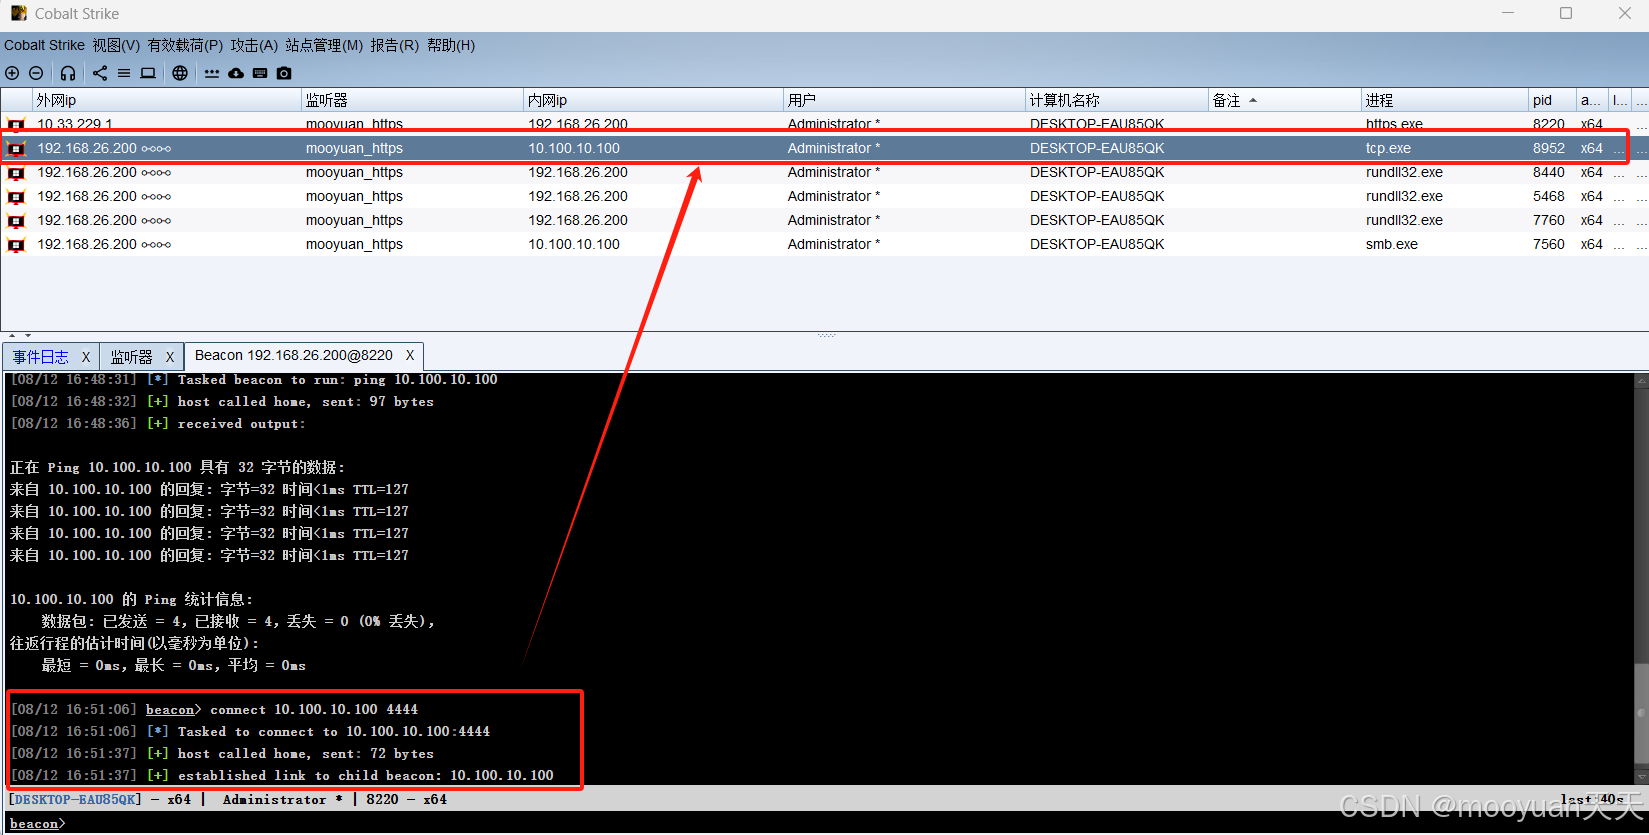Click 'connect 10.100.10.100 4444' console command
The image size is (1649, 835).
pyautogui.click(x=314, y=709)
